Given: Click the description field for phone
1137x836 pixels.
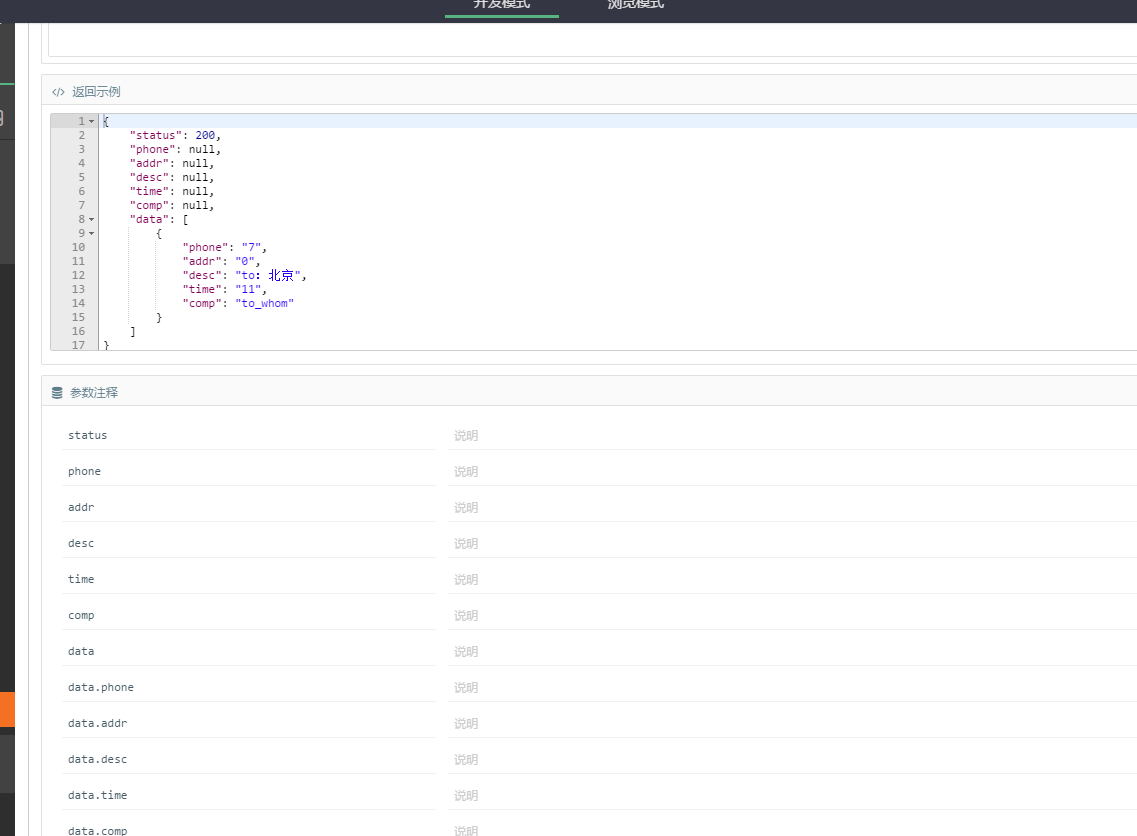Looking at the screenshot, I should point(792,471).
